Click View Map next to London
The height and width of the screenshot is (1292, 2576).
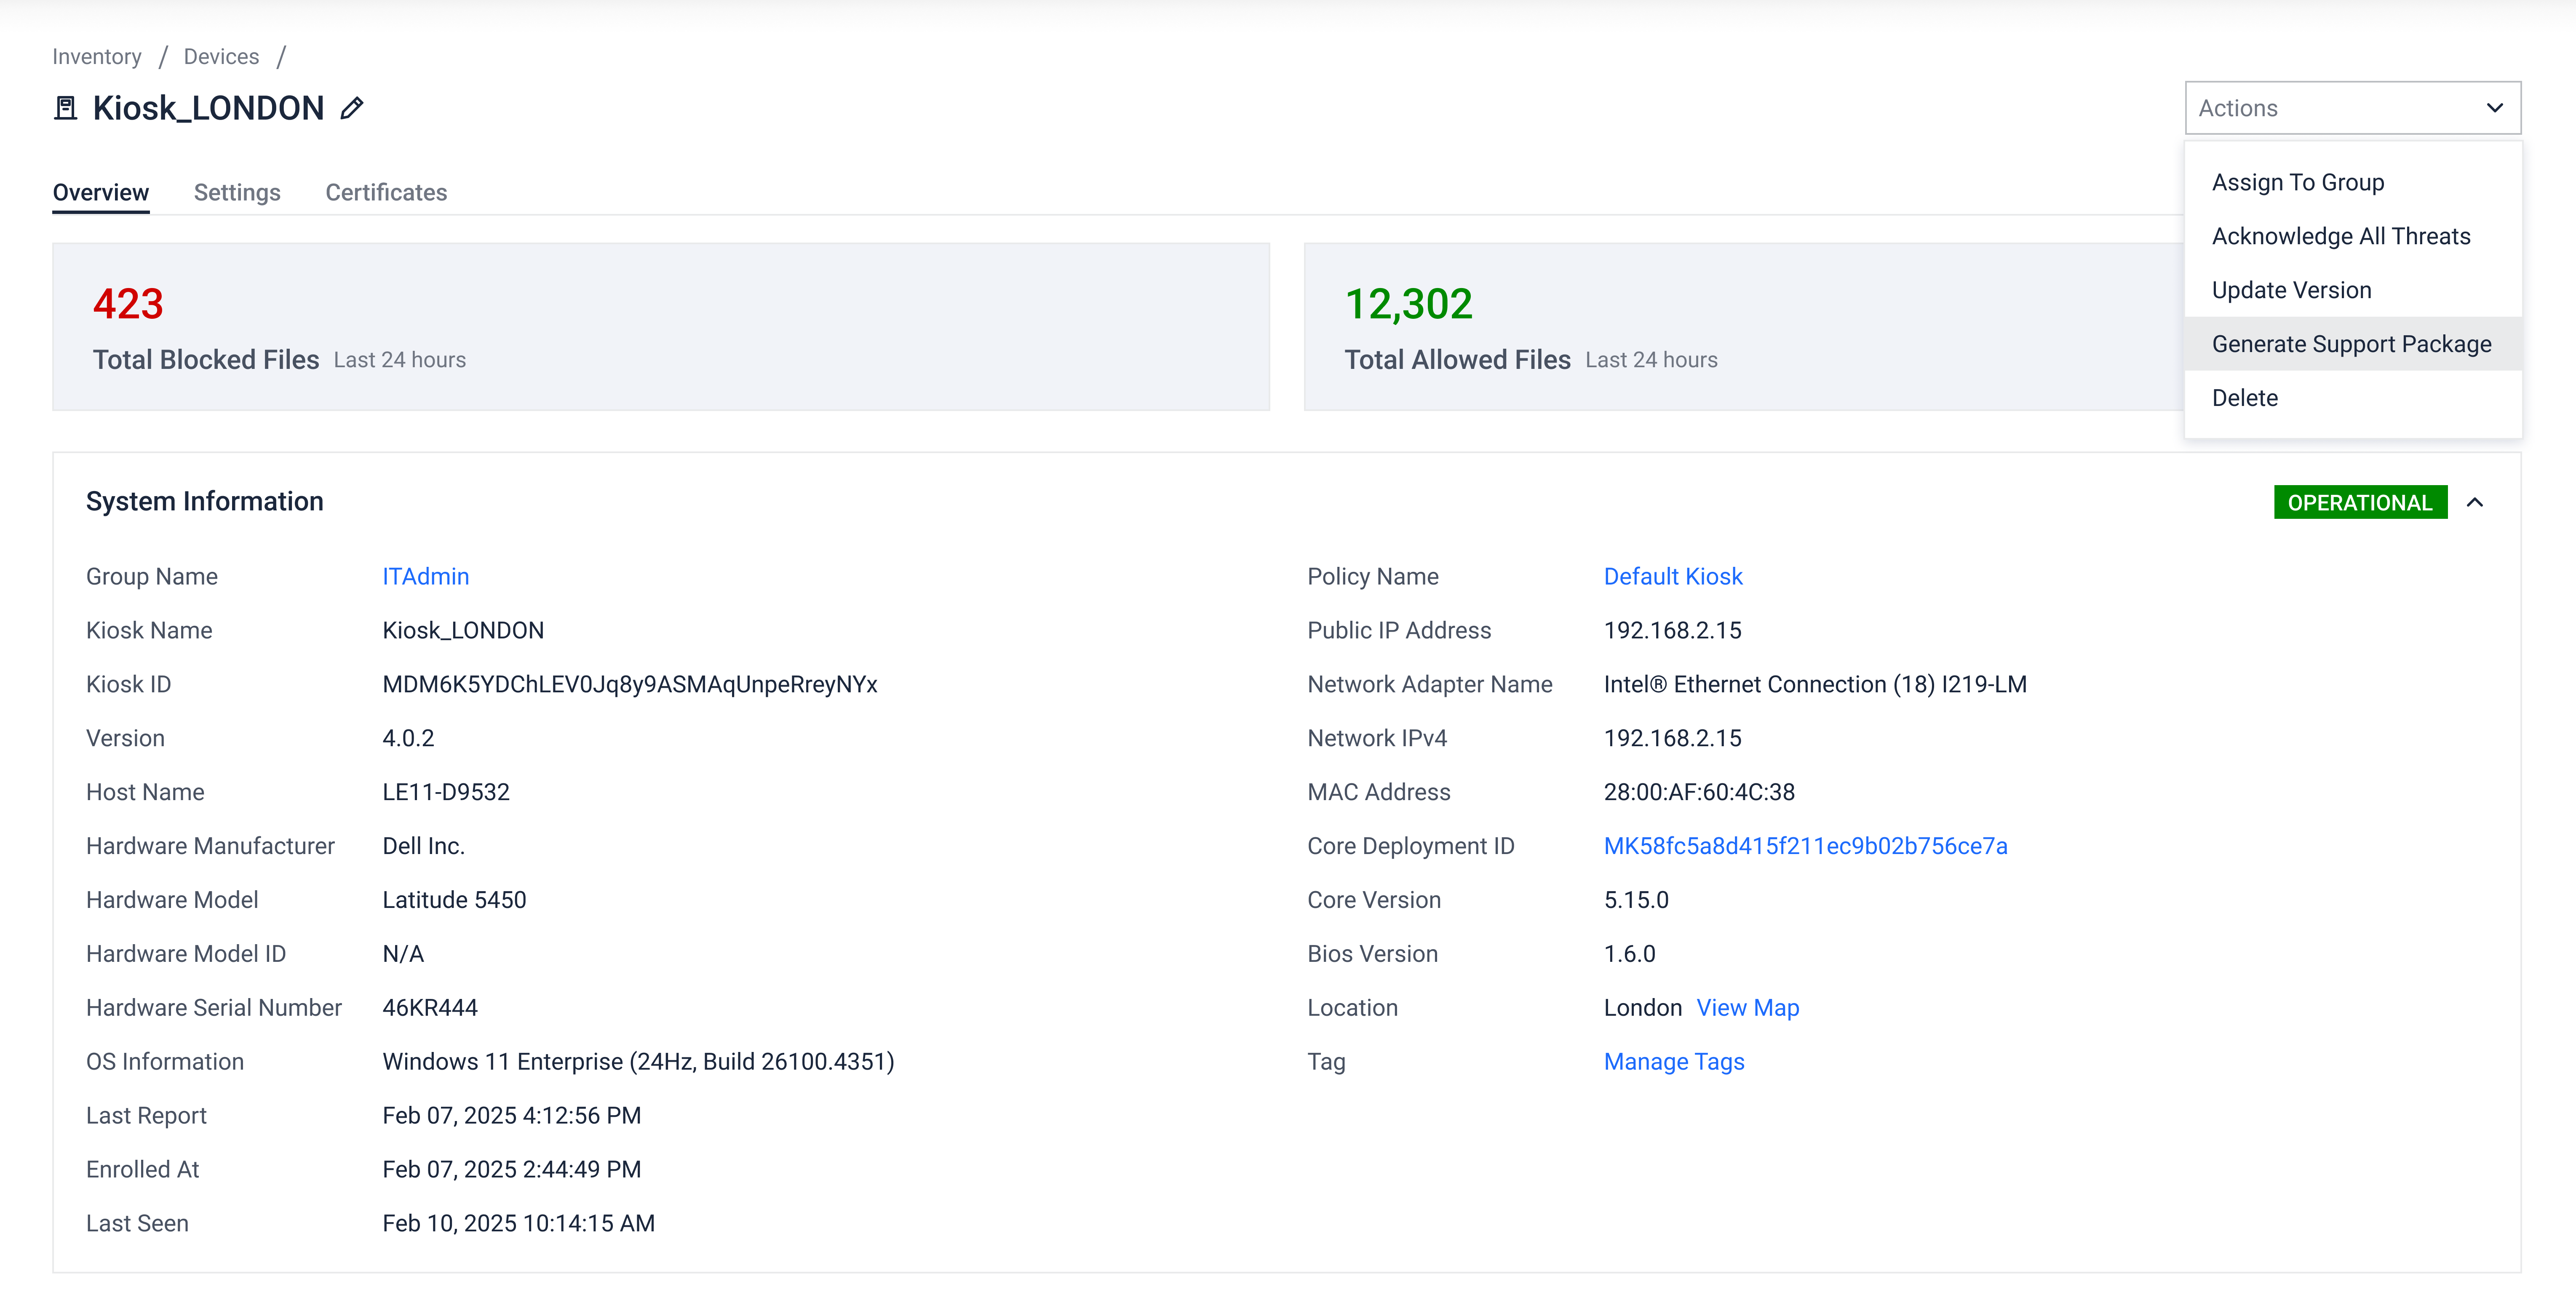coord(1747,1008)
